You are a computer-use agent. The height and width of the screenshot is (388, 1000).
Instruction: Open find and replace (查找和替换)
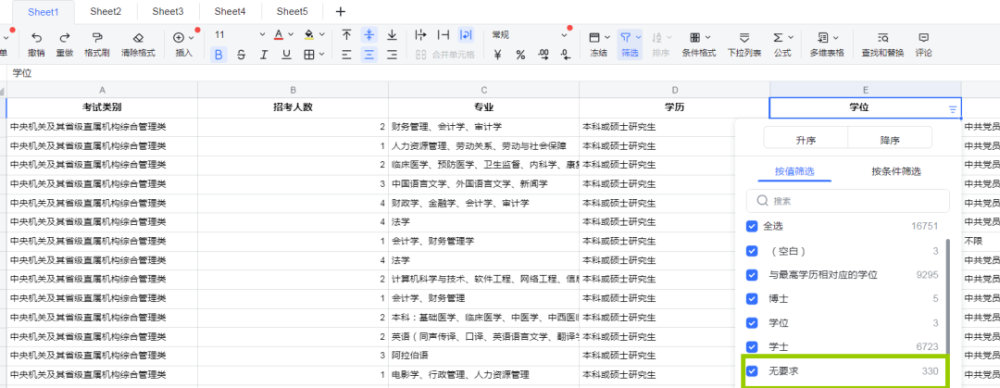[883, 37]
